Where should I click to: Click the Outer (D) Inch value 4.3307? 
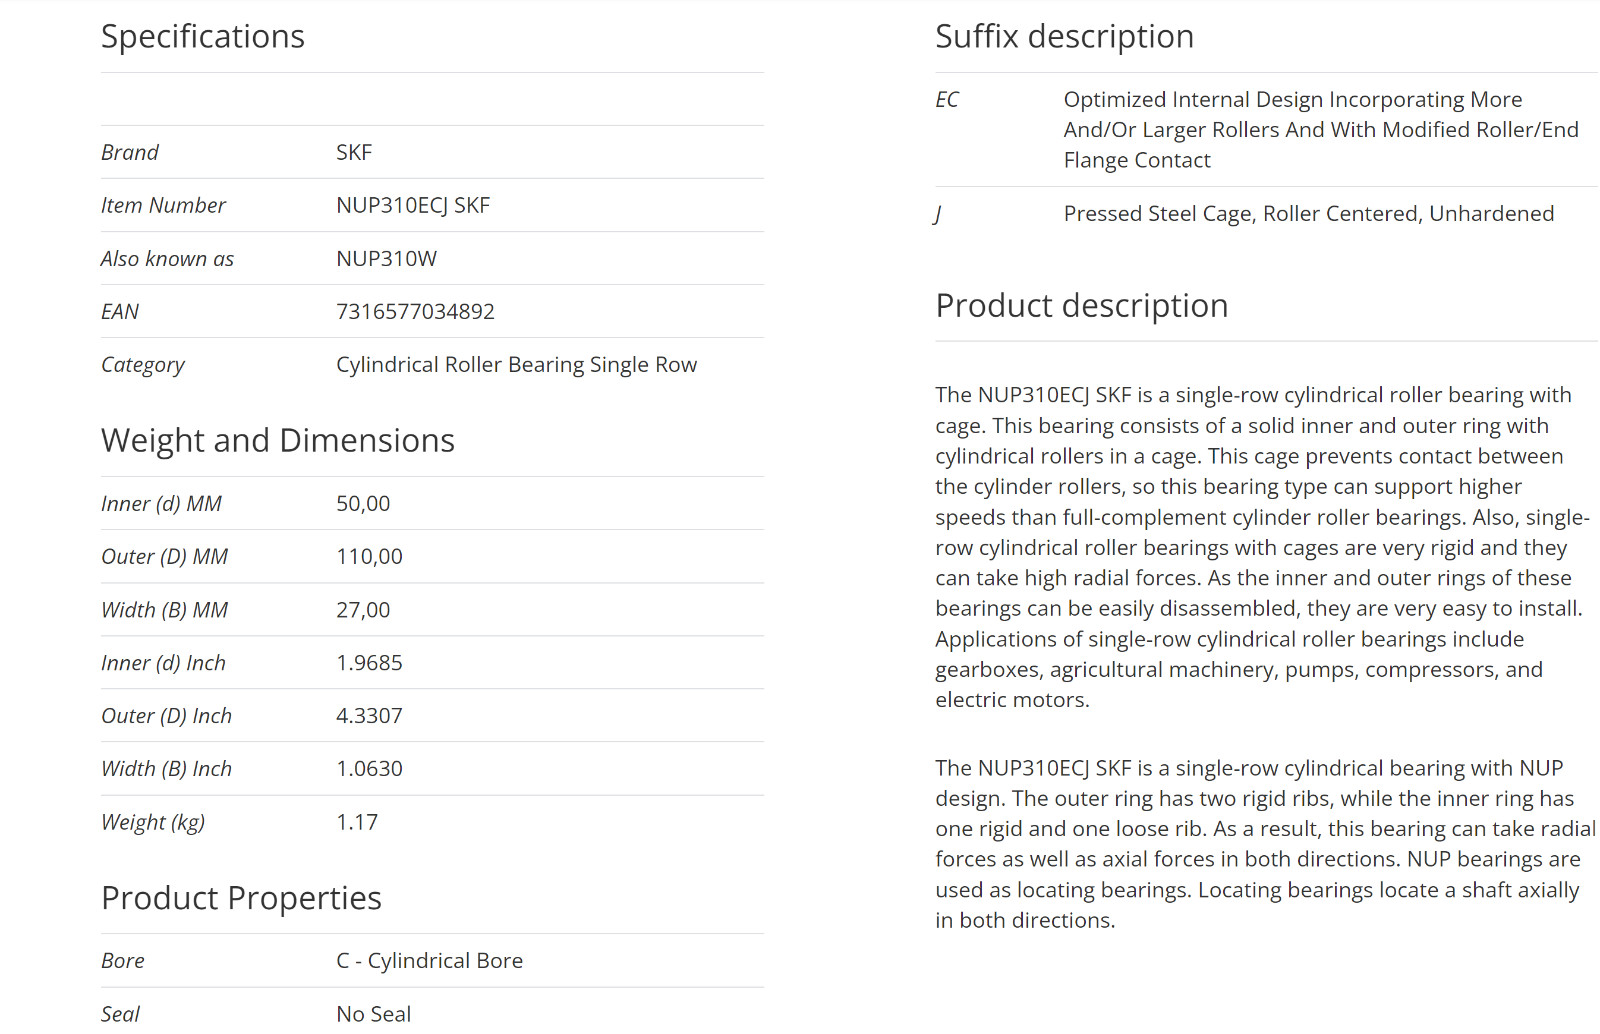point(369,716)
